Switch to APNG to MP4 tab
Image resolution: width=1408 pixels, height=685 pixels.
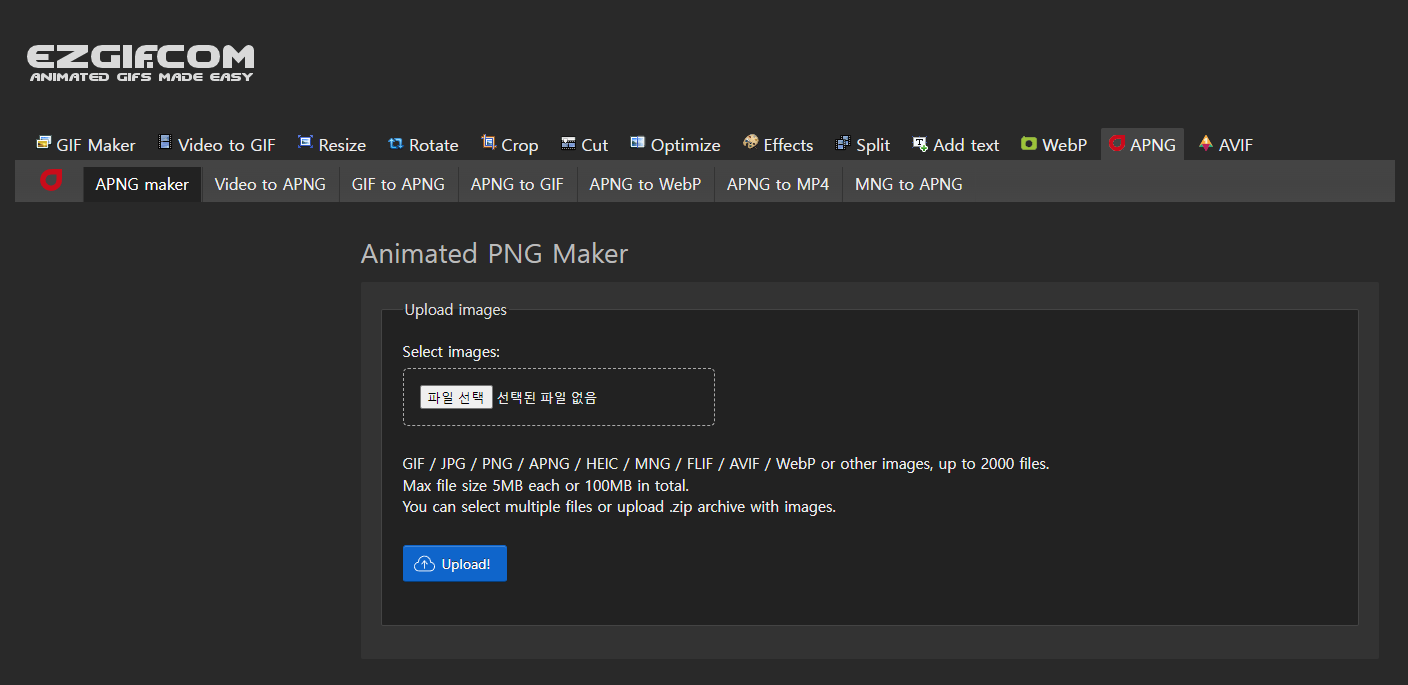tap(778, 184)
